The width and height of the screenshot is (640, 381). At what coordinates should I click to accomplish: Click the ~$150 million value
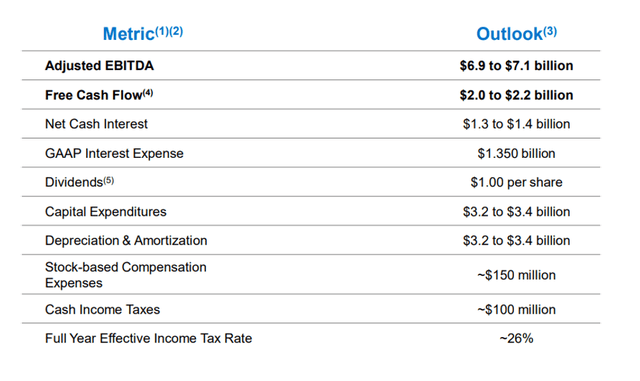click(516, 275)
